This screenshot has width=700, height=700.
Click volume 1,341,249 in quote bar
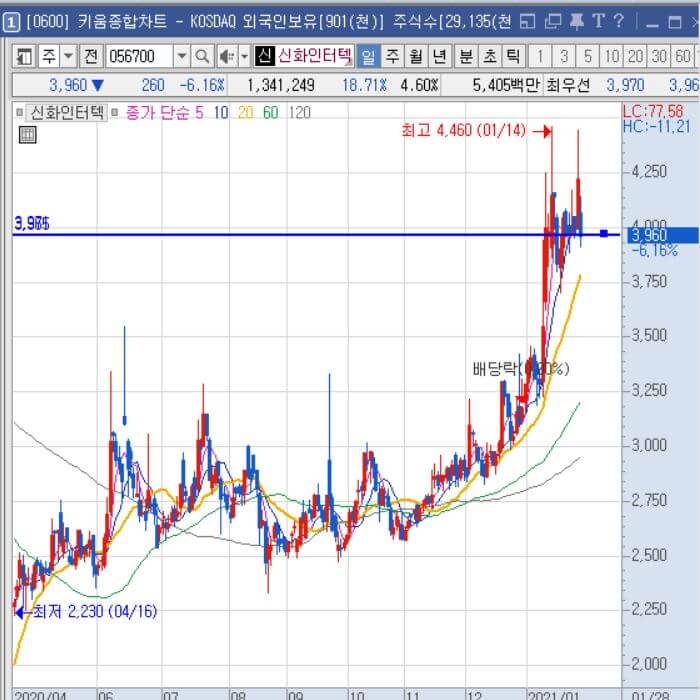click(281, 85)
